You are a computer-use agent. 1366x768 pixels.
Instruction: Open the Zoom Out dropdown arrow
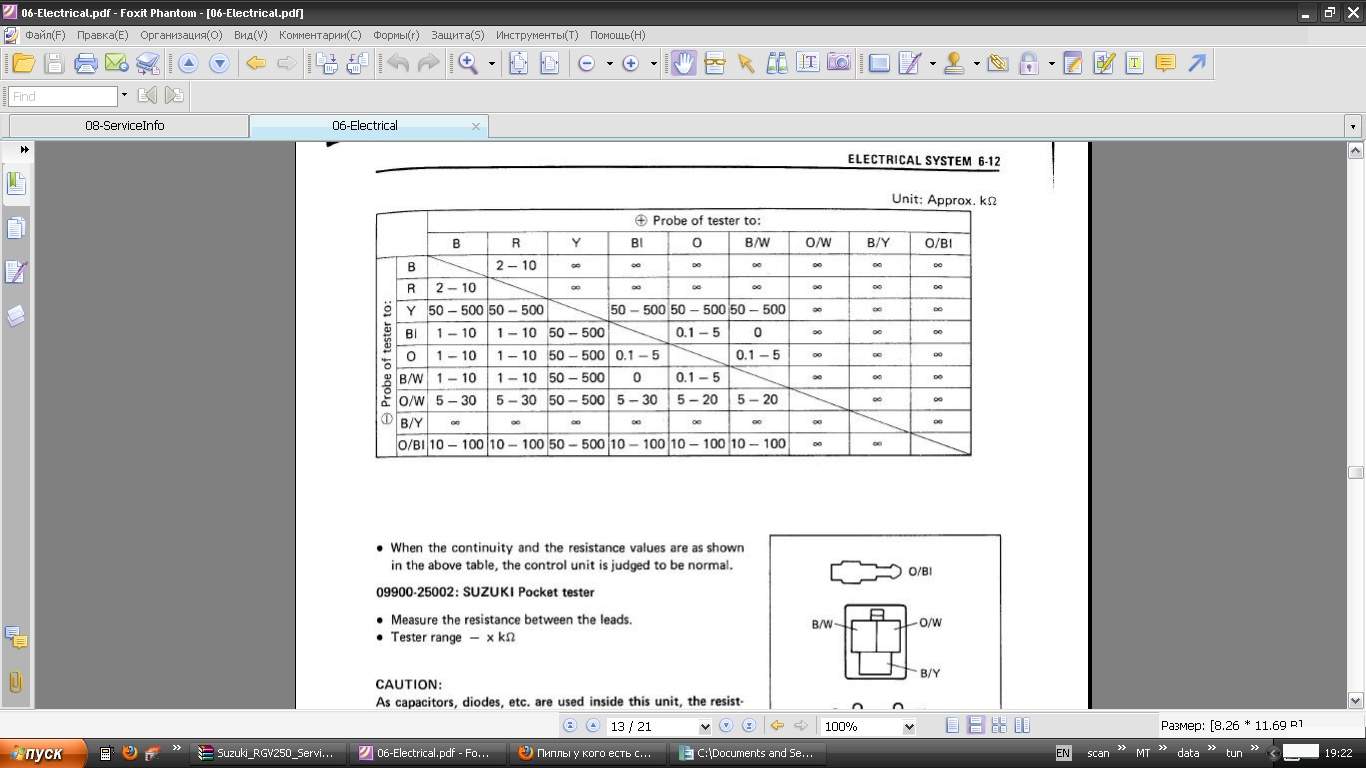[609, 64]
